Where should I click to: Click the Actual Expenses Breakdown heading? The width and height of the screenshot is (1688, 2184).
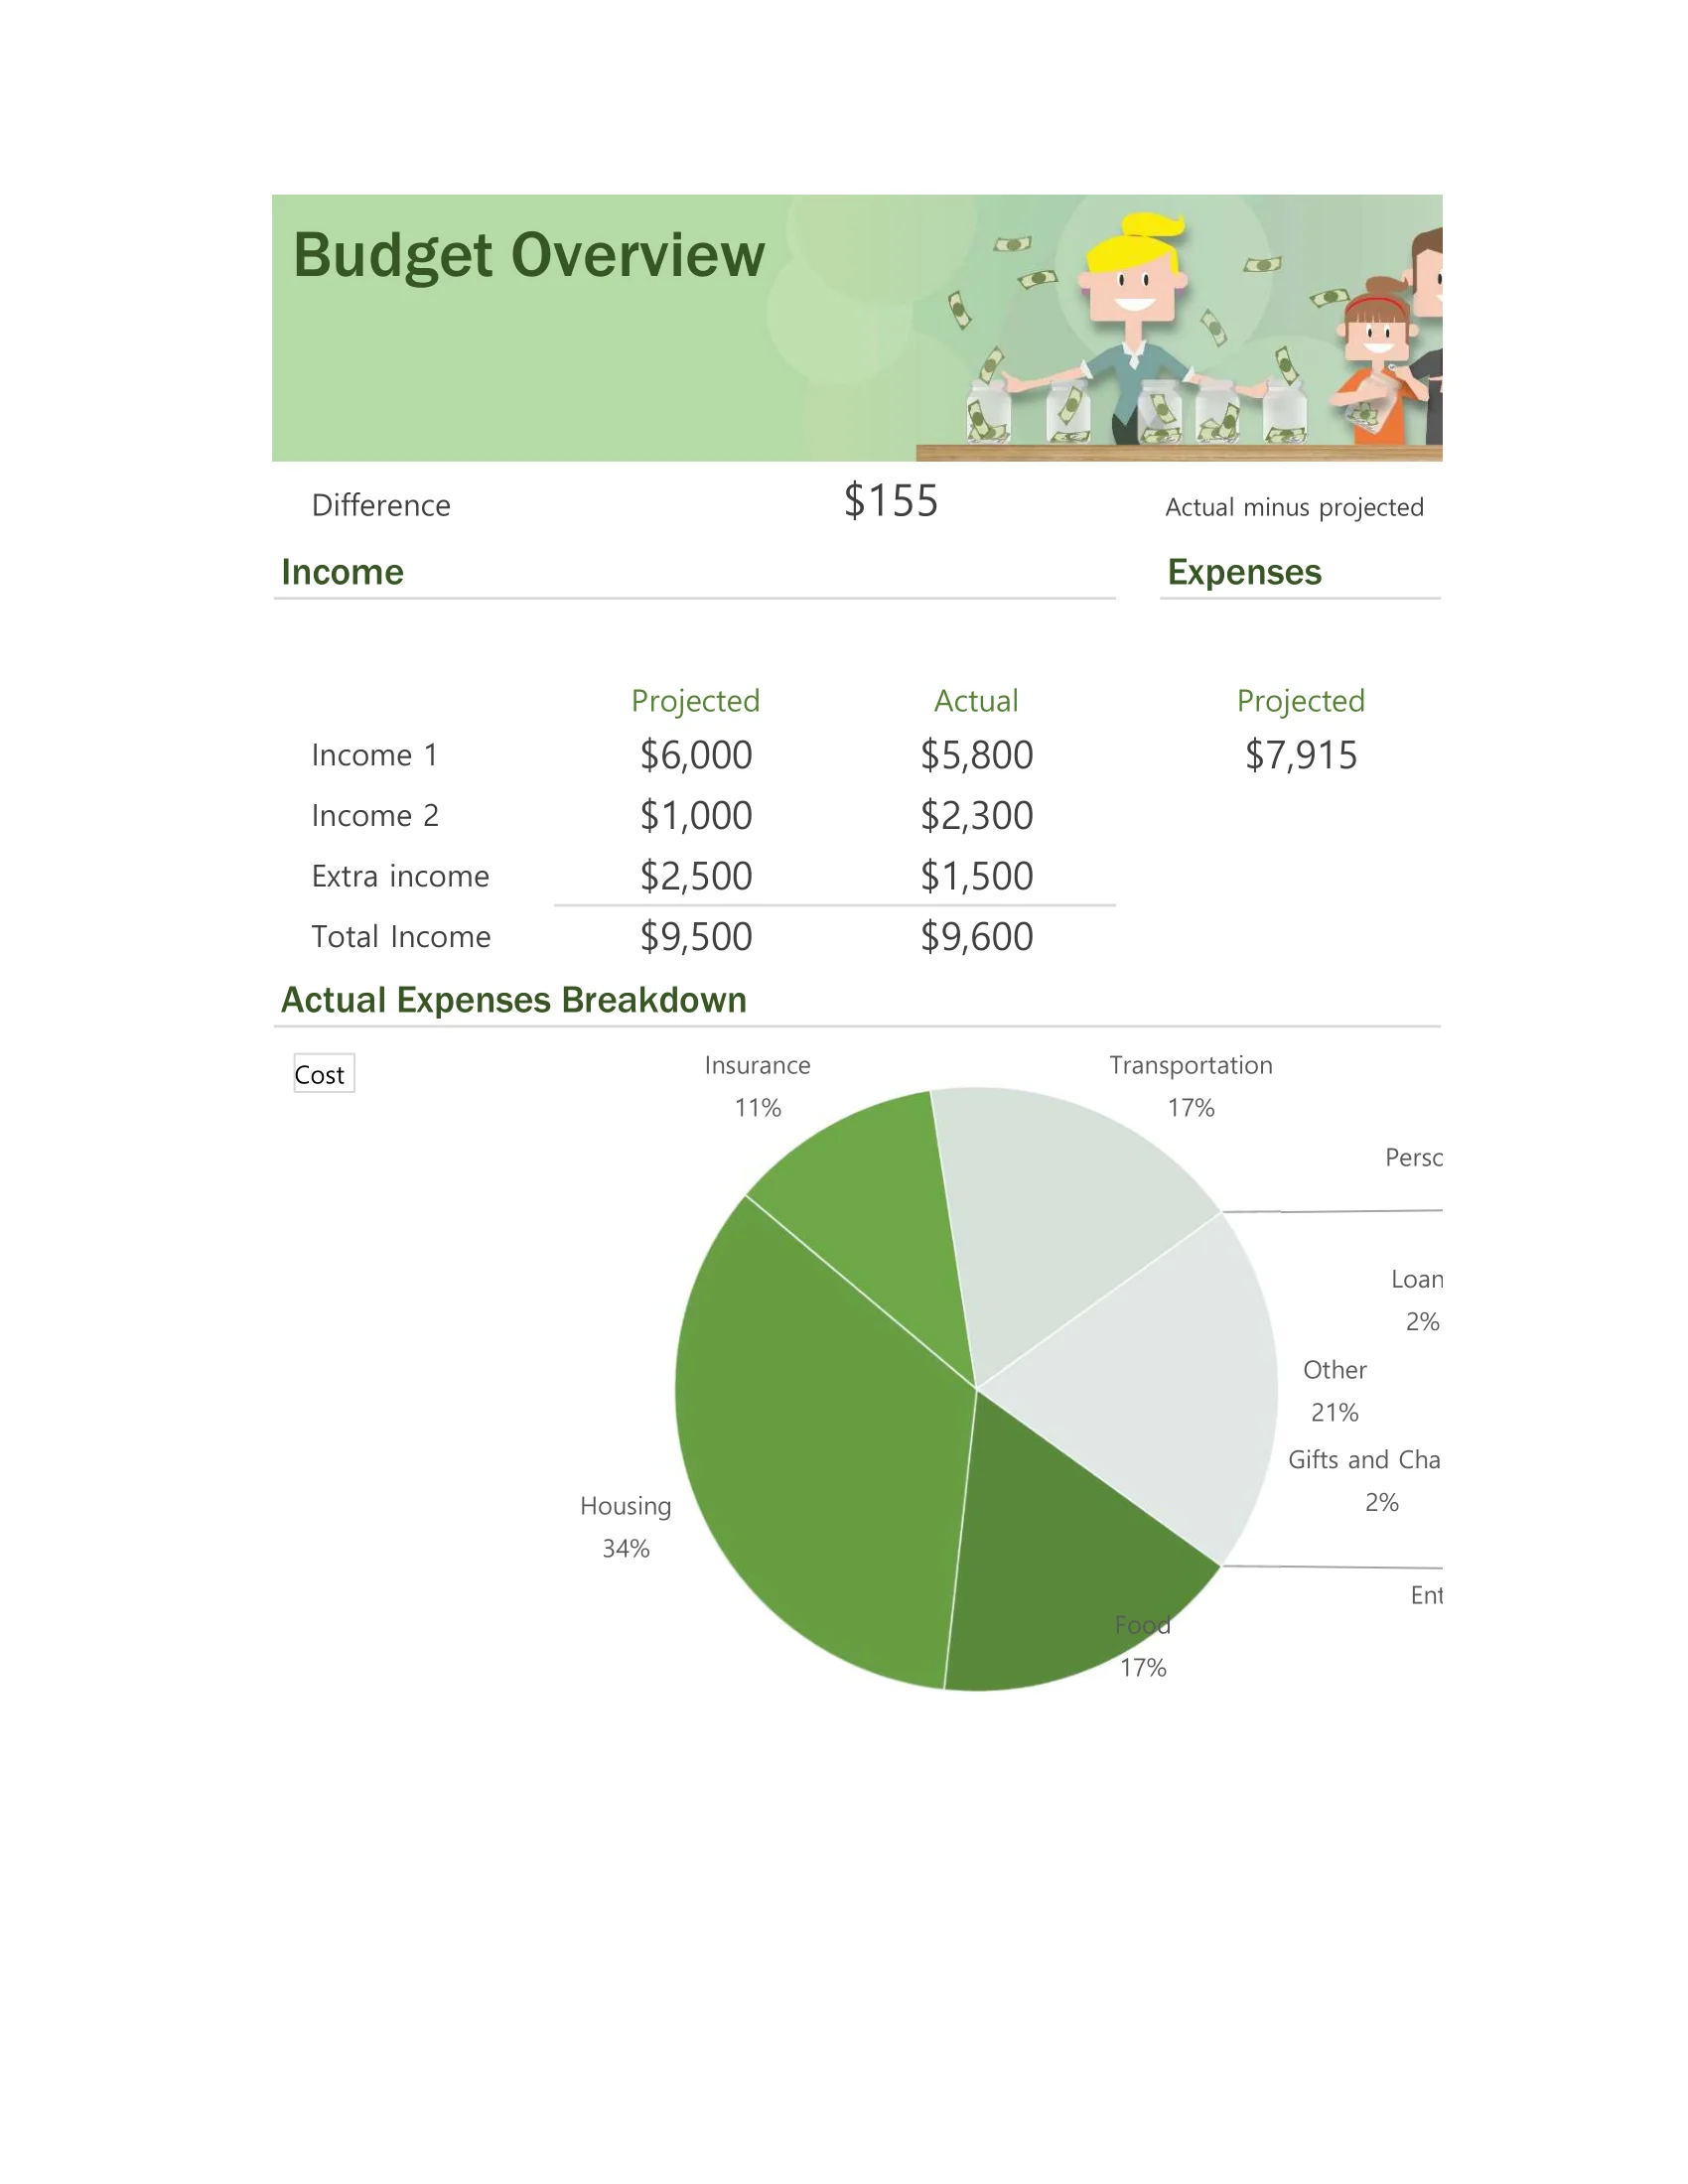pyautogui.click(x=513, y=1000)
